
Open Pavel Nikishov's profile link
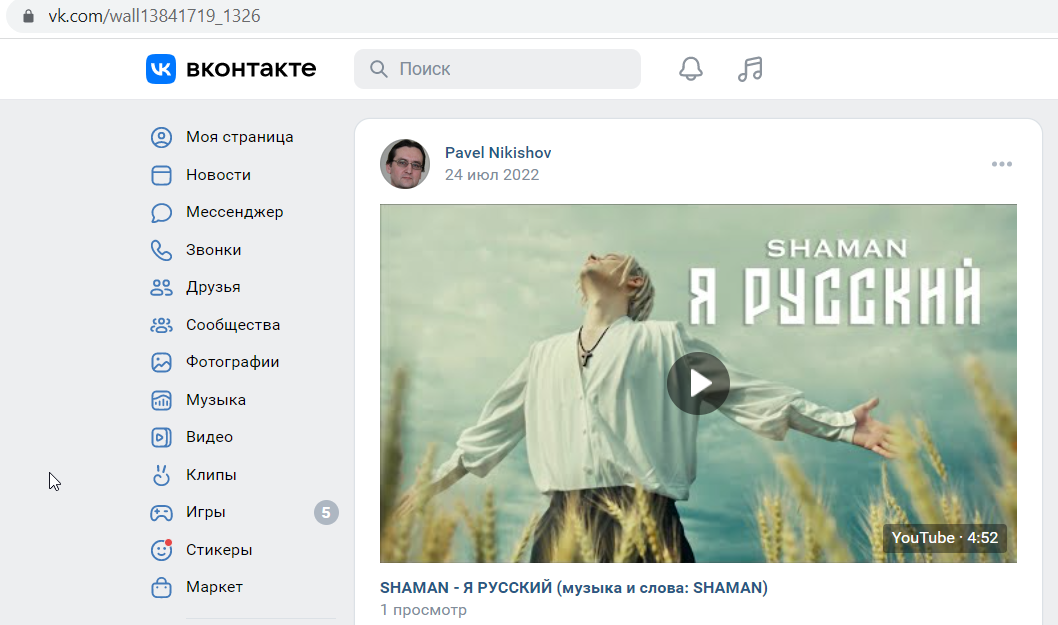point(498,153)
